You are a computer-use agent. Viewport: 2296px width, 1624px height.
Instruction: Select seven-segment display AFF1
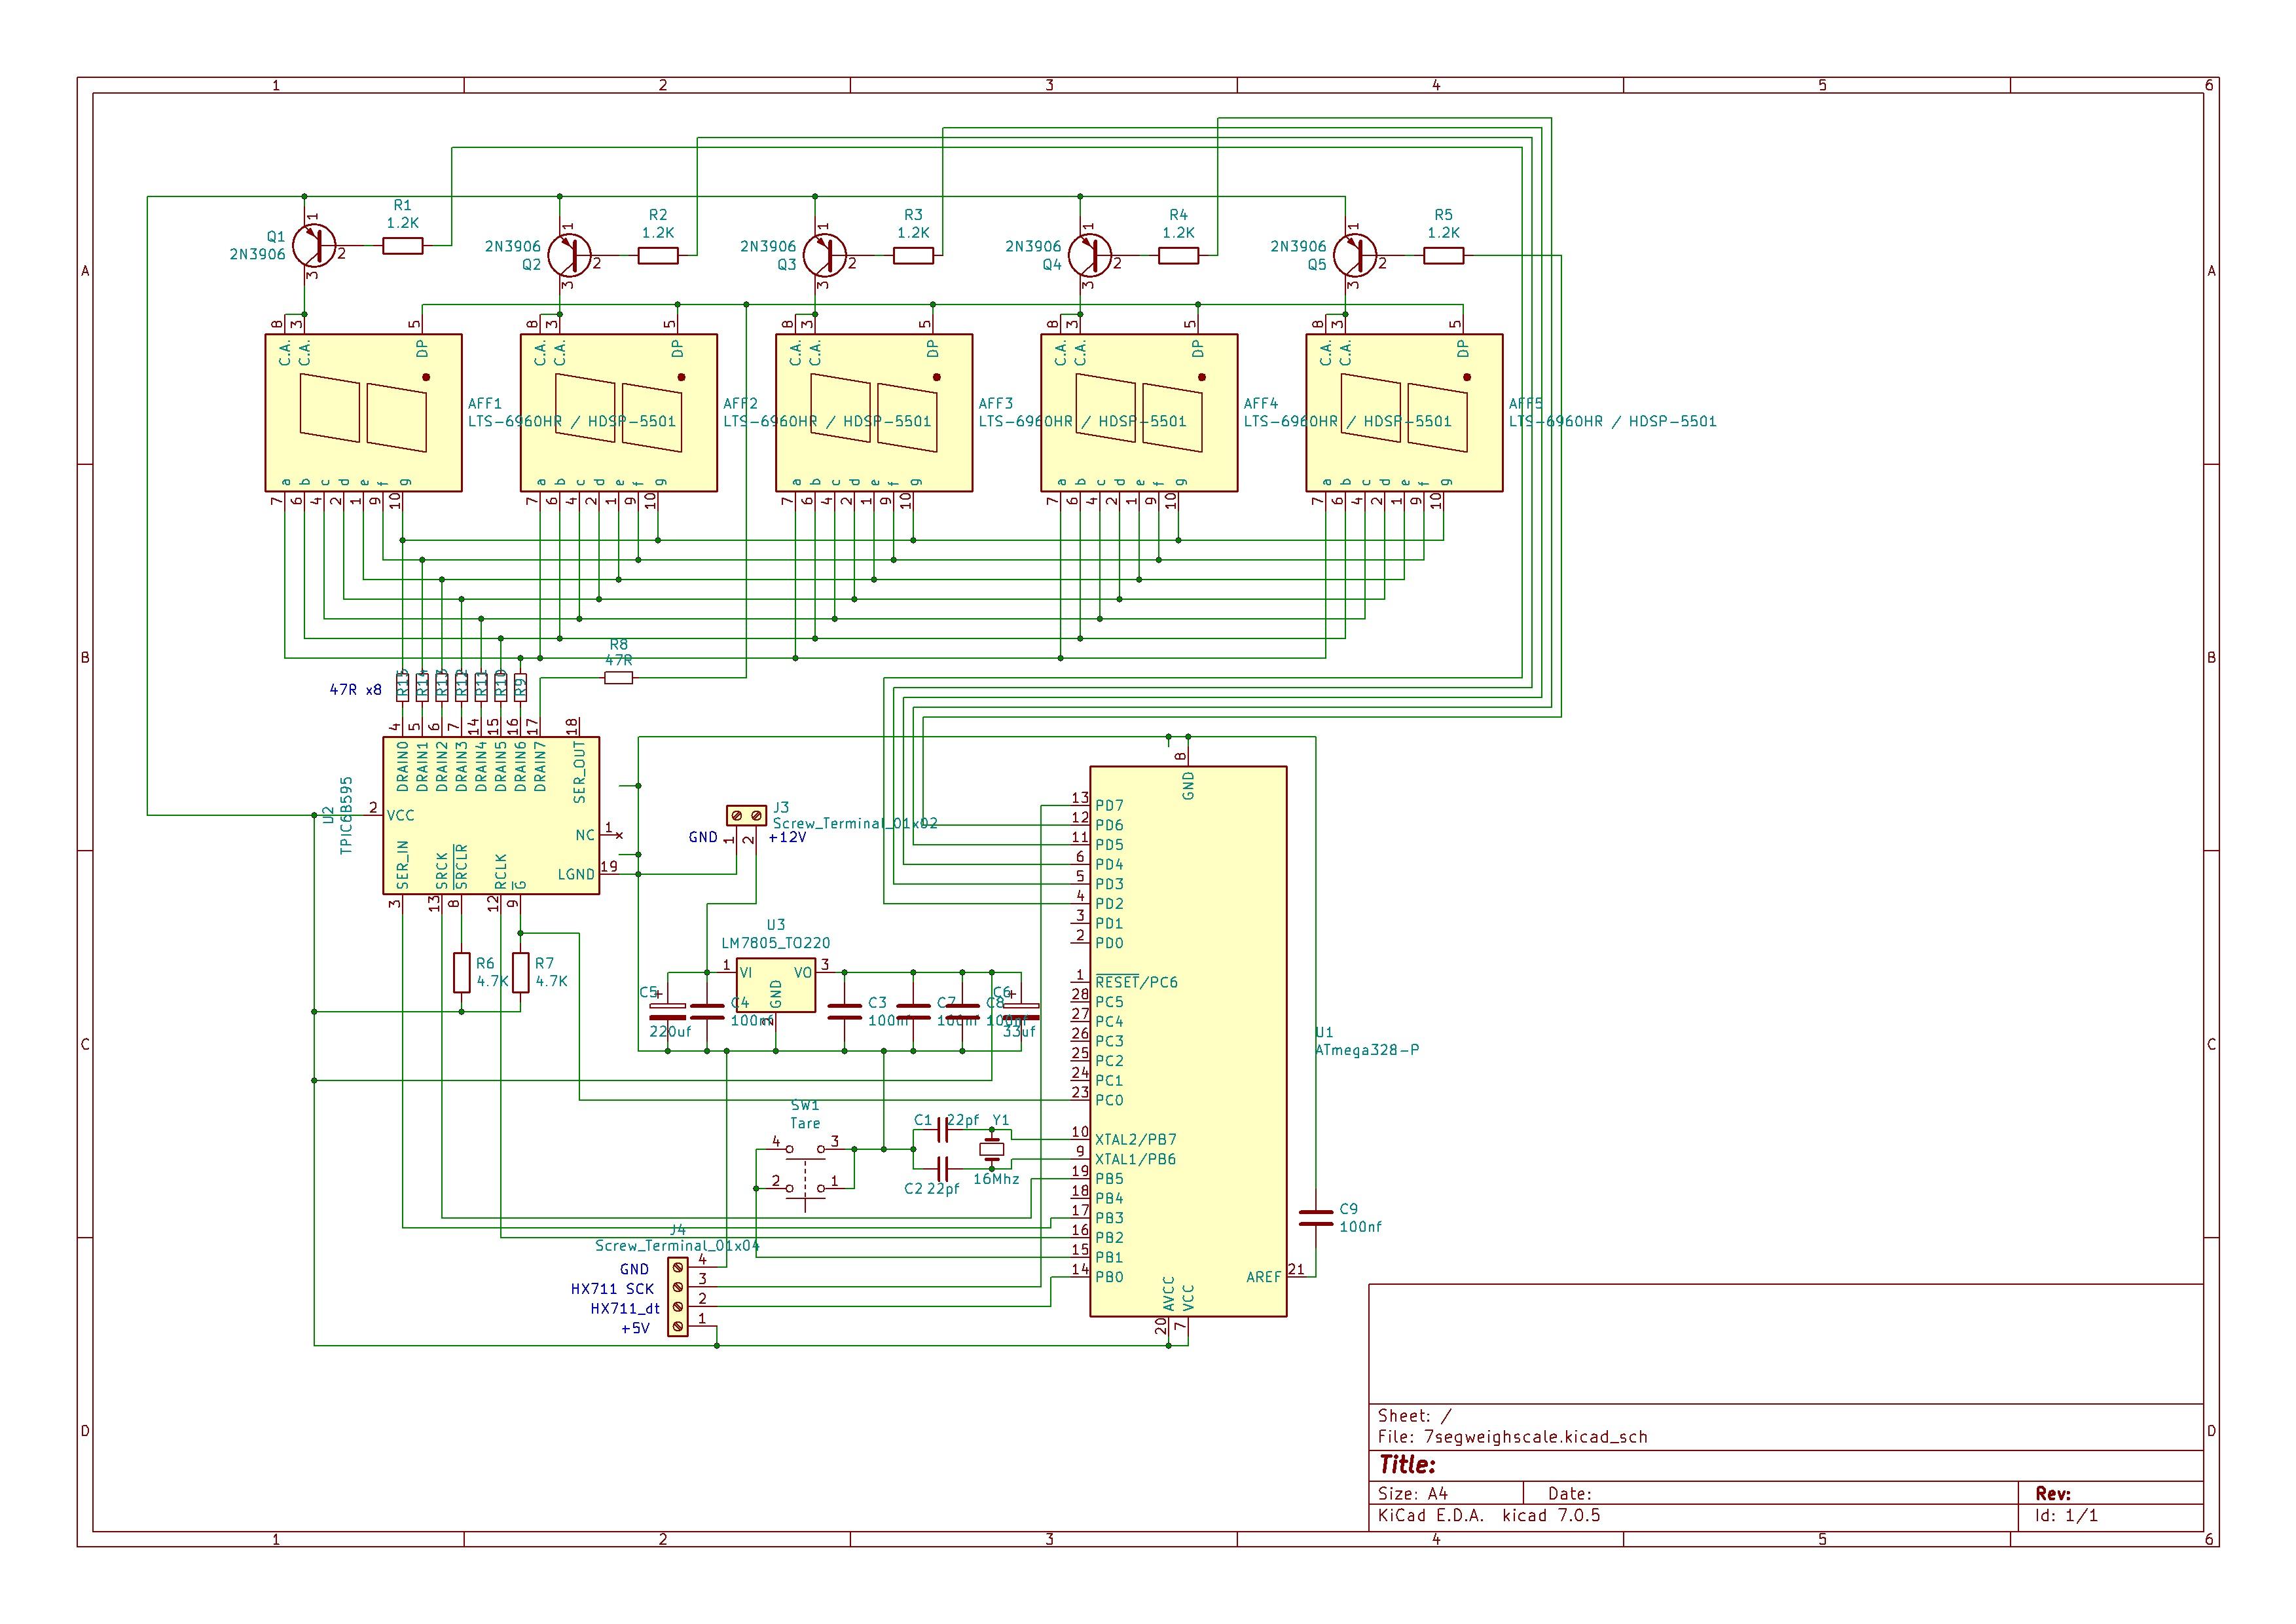[x=363, y=412]
